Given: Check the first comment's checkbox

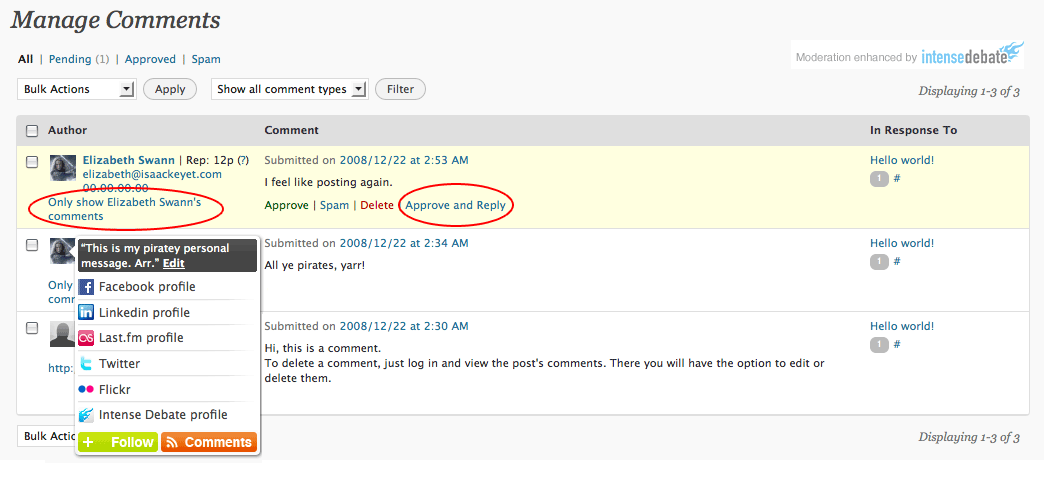Looking at the screenshot, I should [x=32, y=161].
